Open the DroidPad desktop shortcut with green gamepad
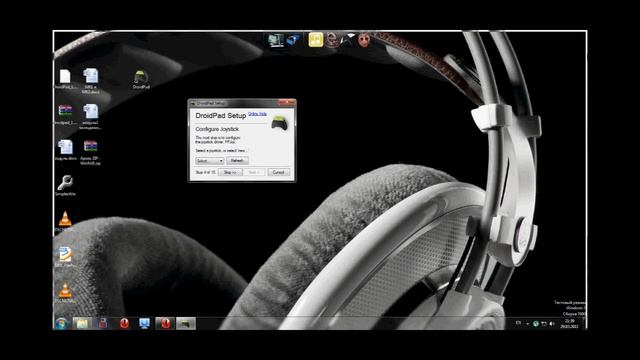Screen dimensions: 640x360 click(141, 80)
